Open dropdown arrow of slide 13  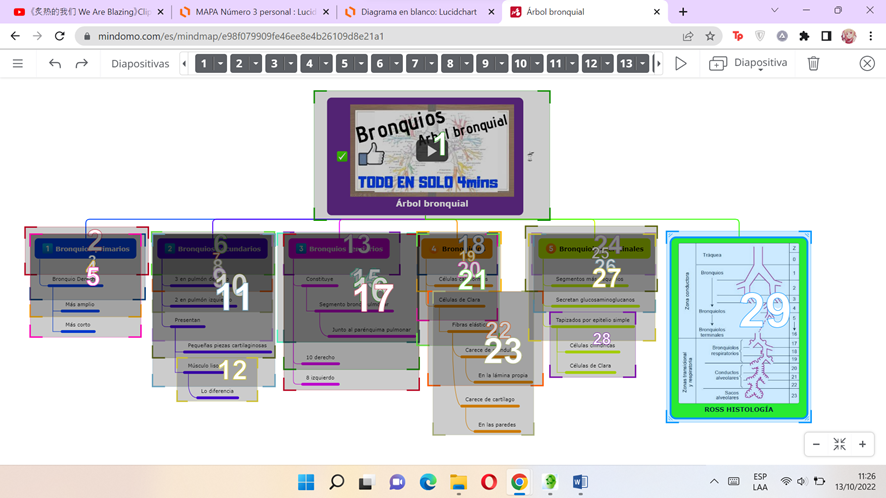click(643, 63)
